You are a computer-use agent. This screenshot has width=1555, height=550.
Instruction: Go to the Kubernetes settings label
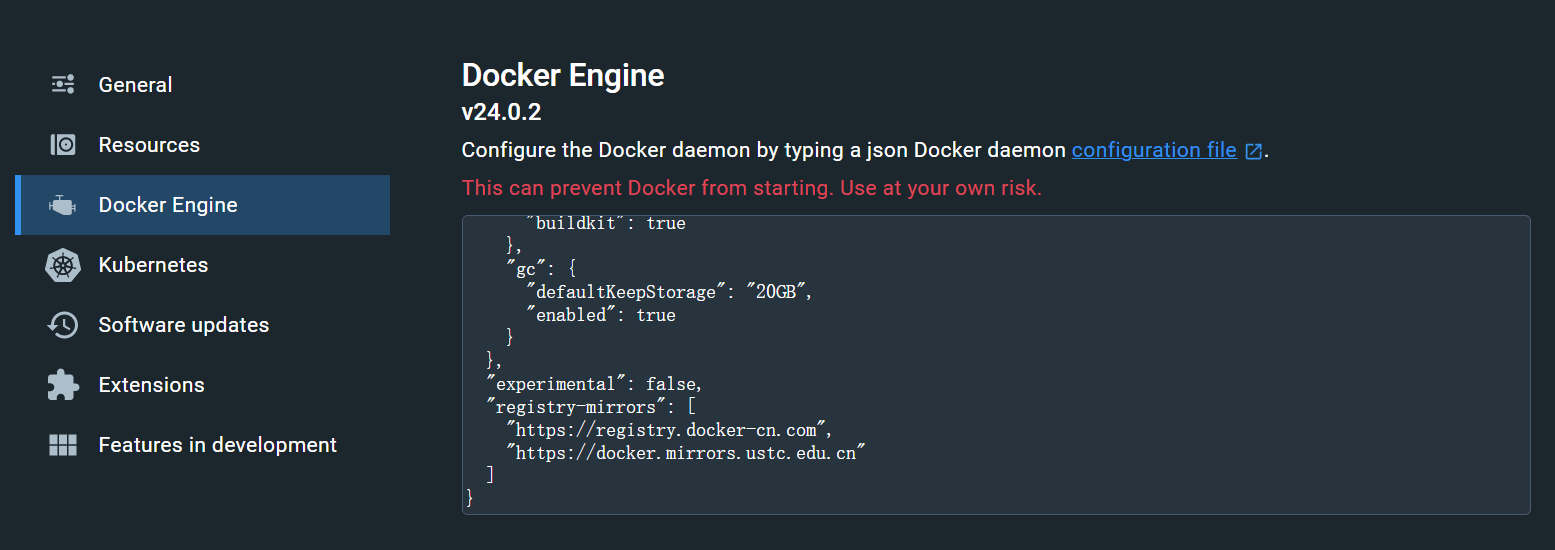coord(153,265)
